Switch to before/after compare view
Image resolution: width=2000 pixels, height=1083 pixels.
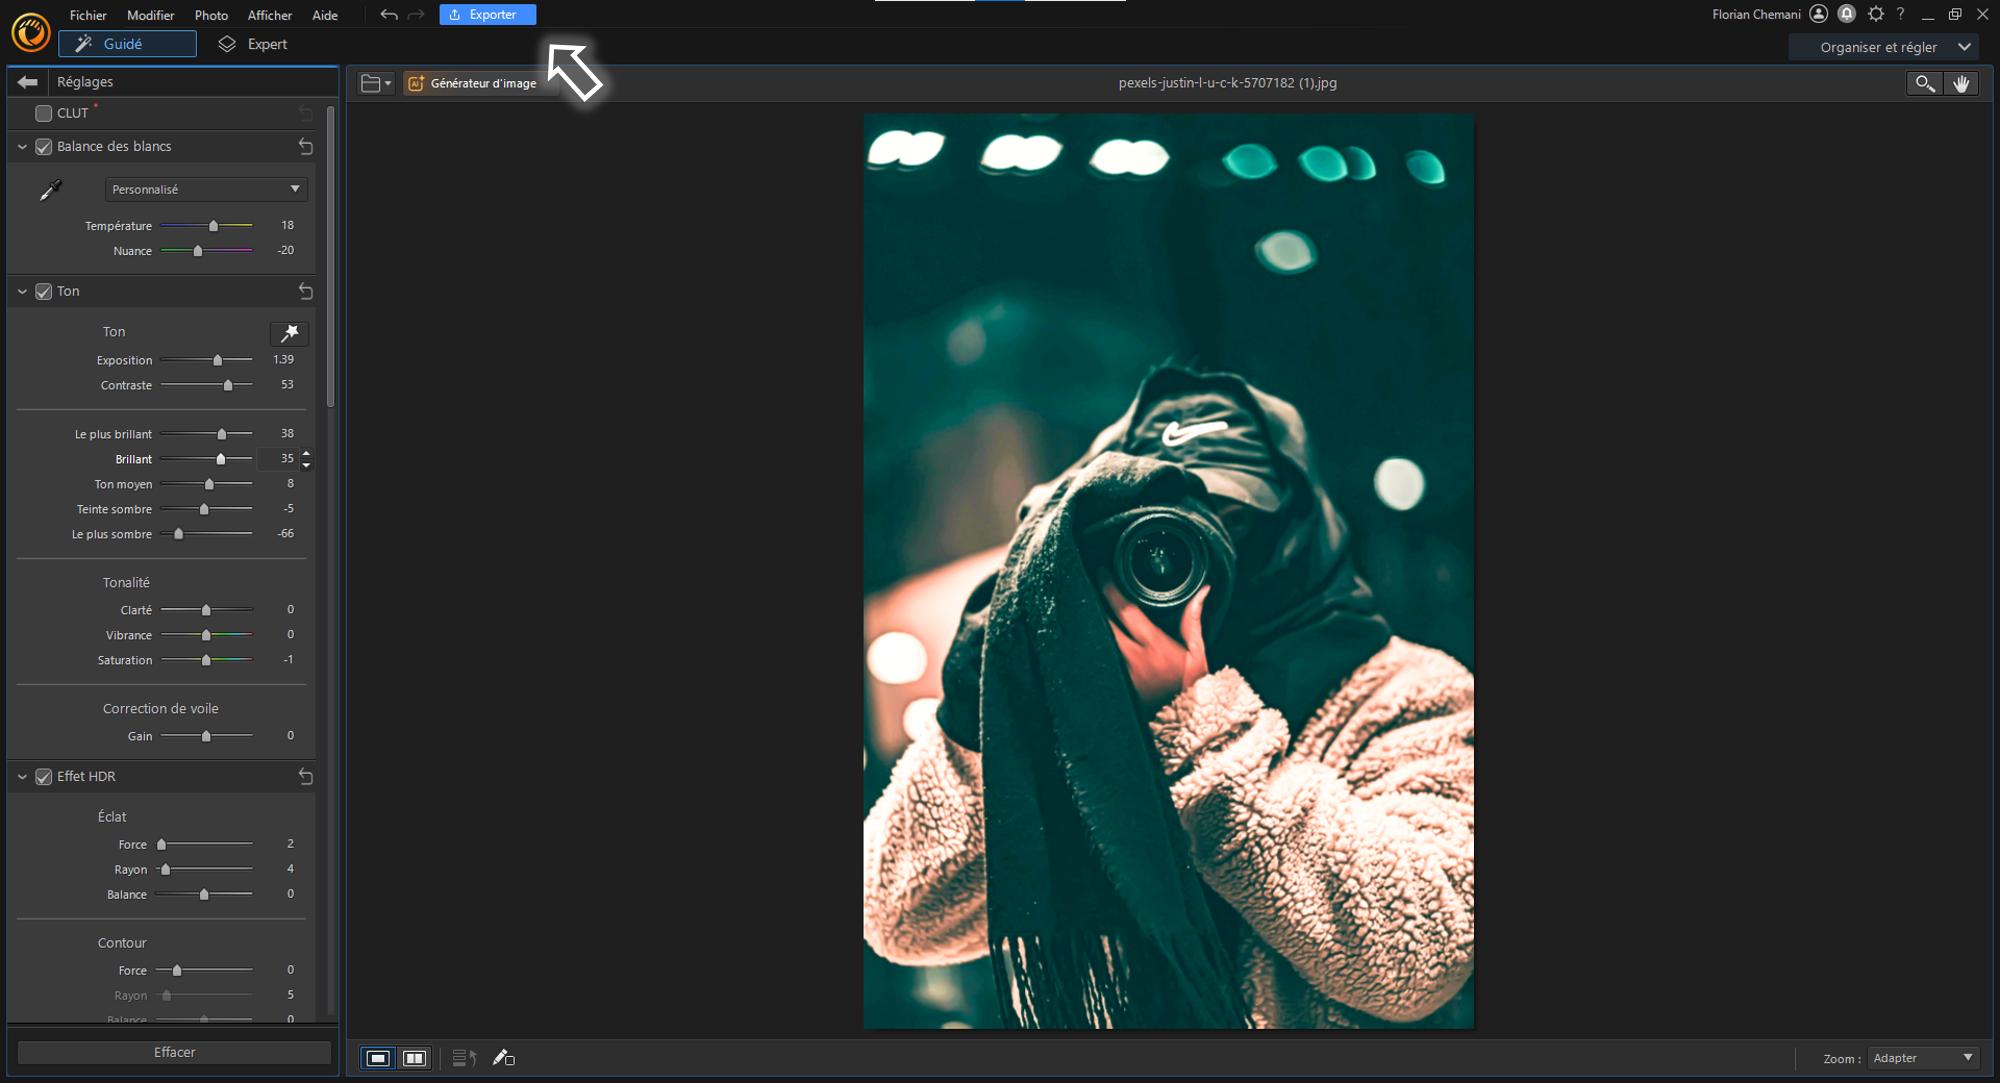coord(414,1058)
